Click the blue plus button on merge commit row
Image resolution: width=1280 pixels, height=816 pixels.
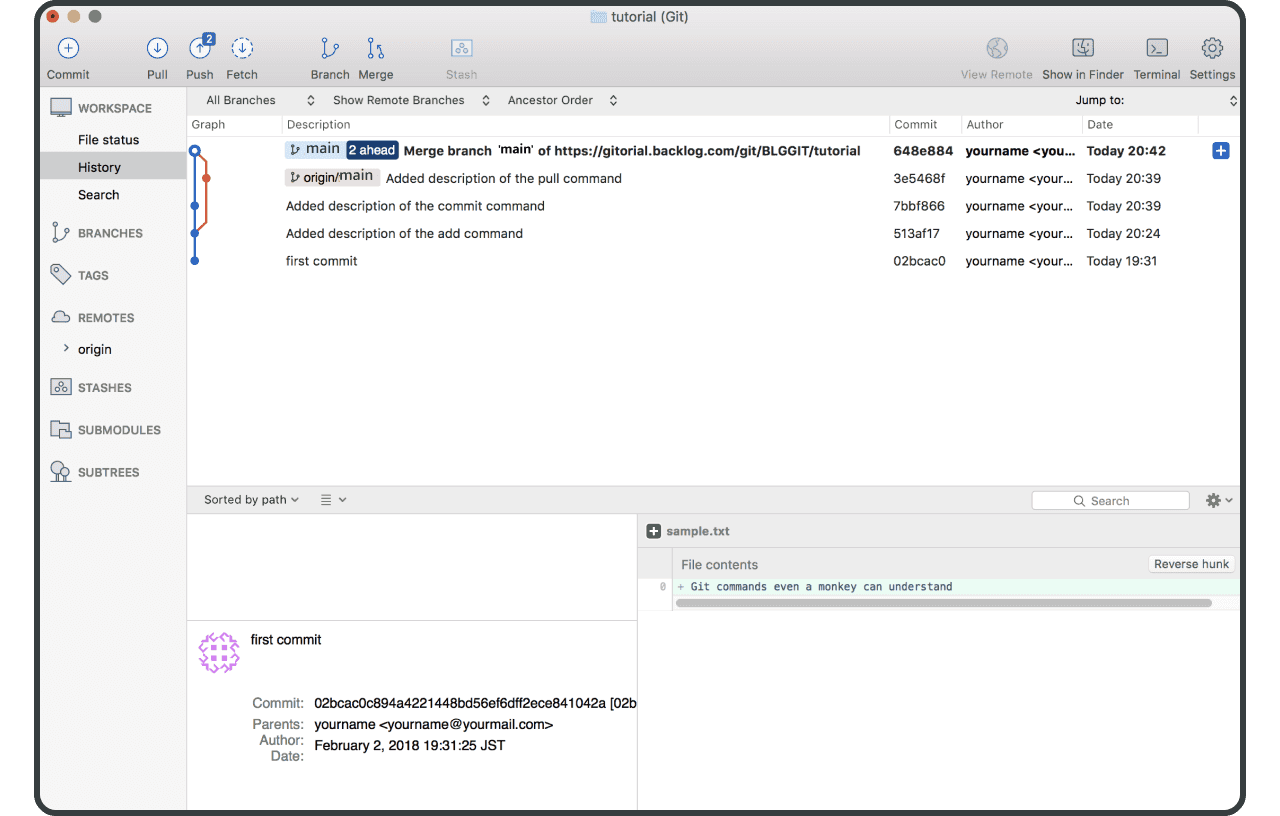pyautogui.click(x=1220, y=151)
